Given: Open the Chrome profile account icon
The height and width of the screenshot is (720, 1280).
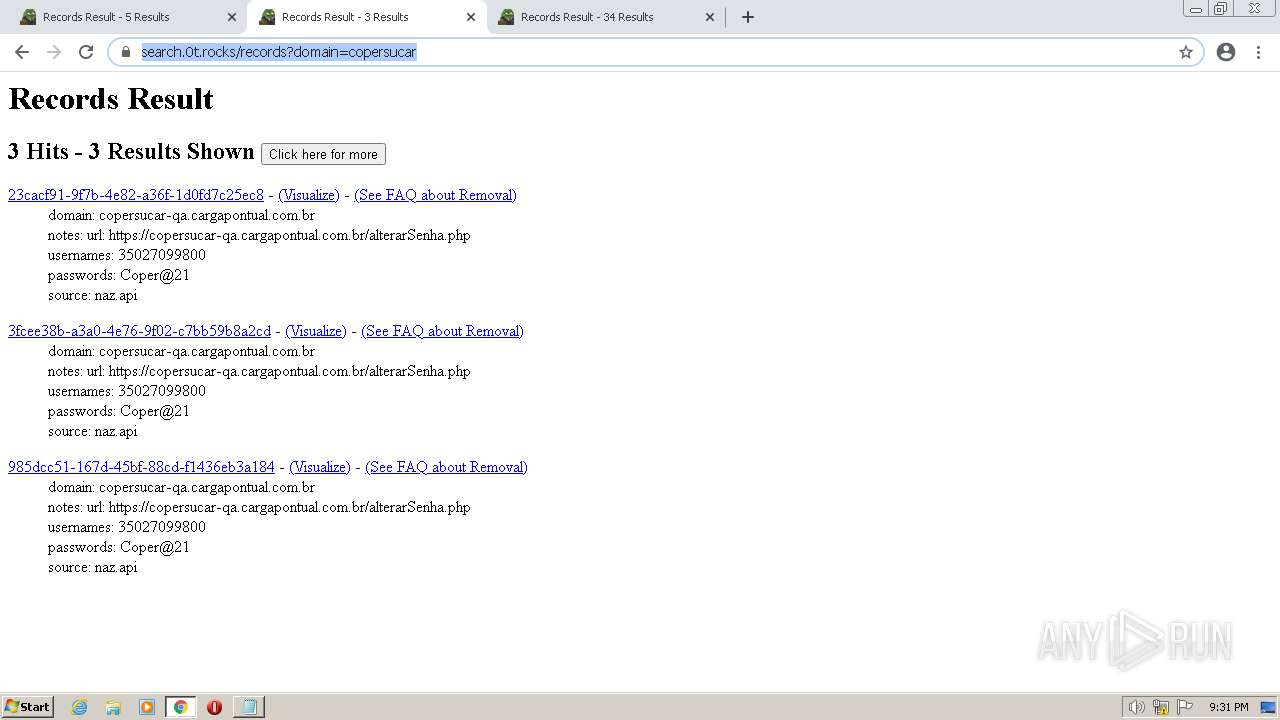Looking at the screenshot, I should coord(1226,52).
